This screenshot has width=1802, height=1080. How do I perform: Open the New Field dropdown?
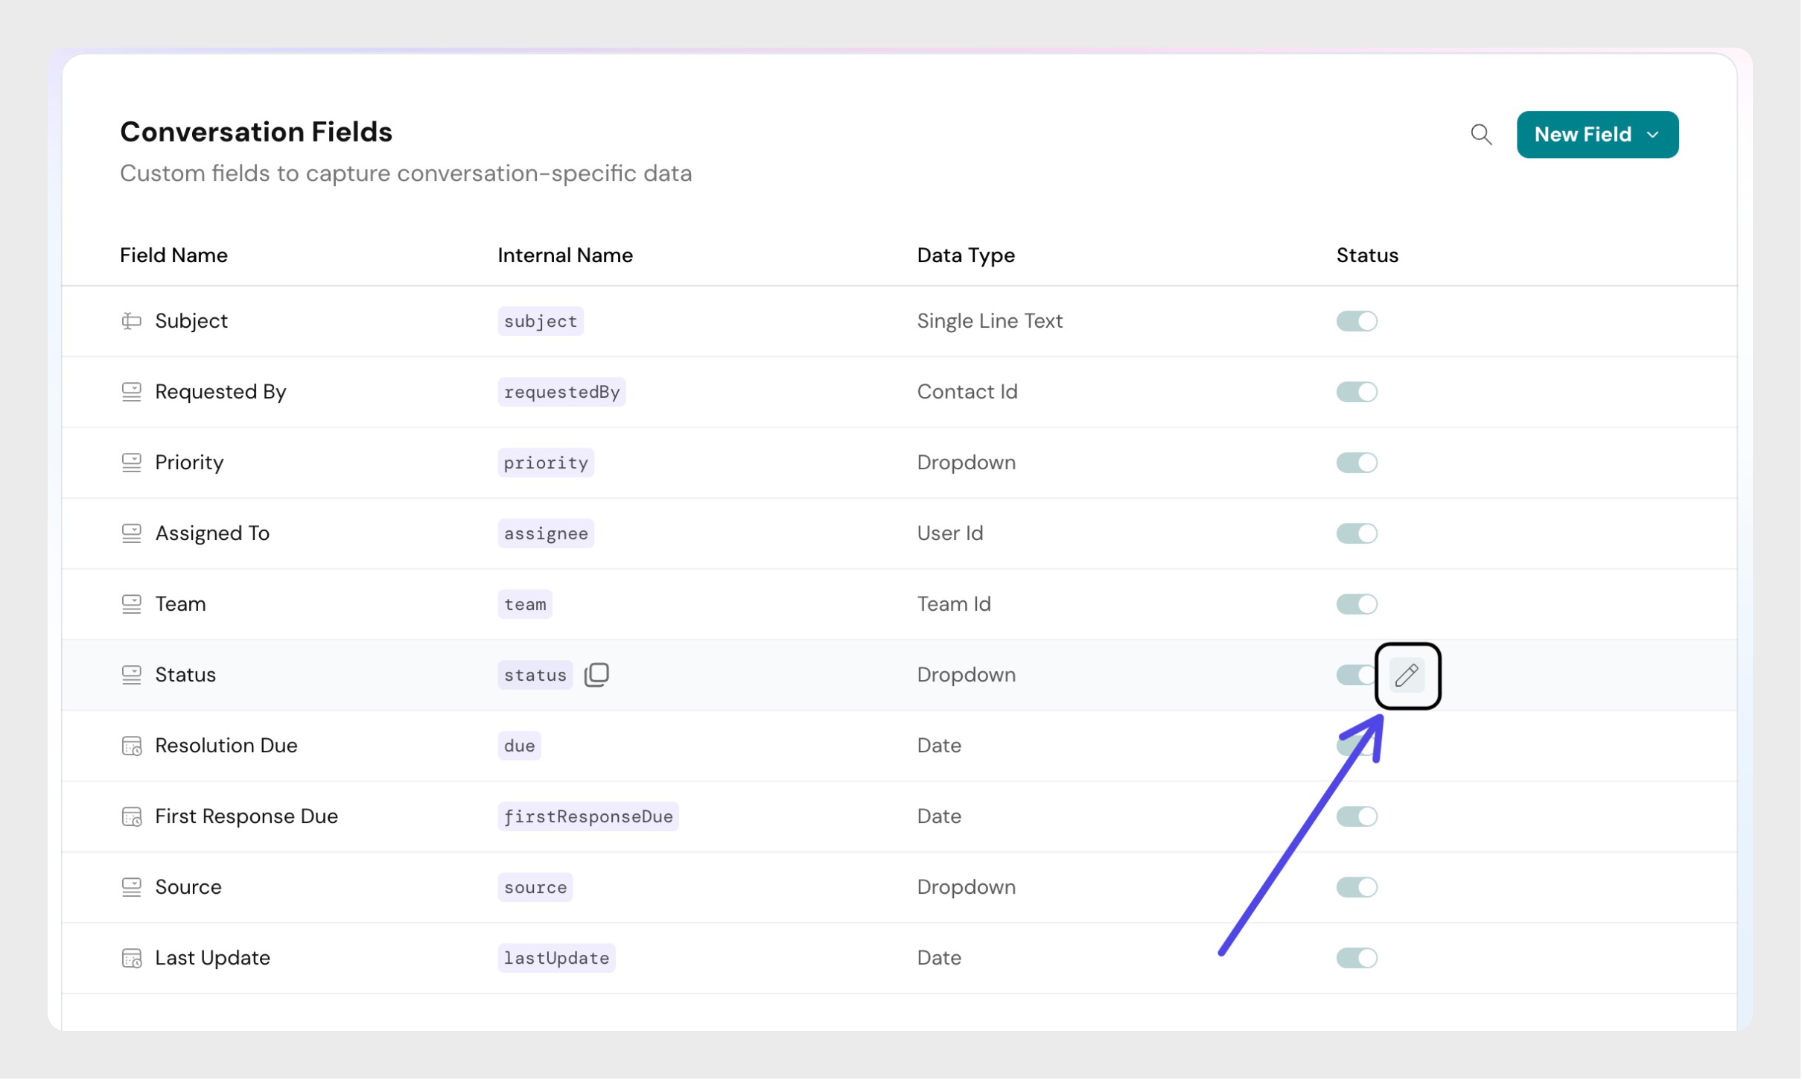[1584, 135]
